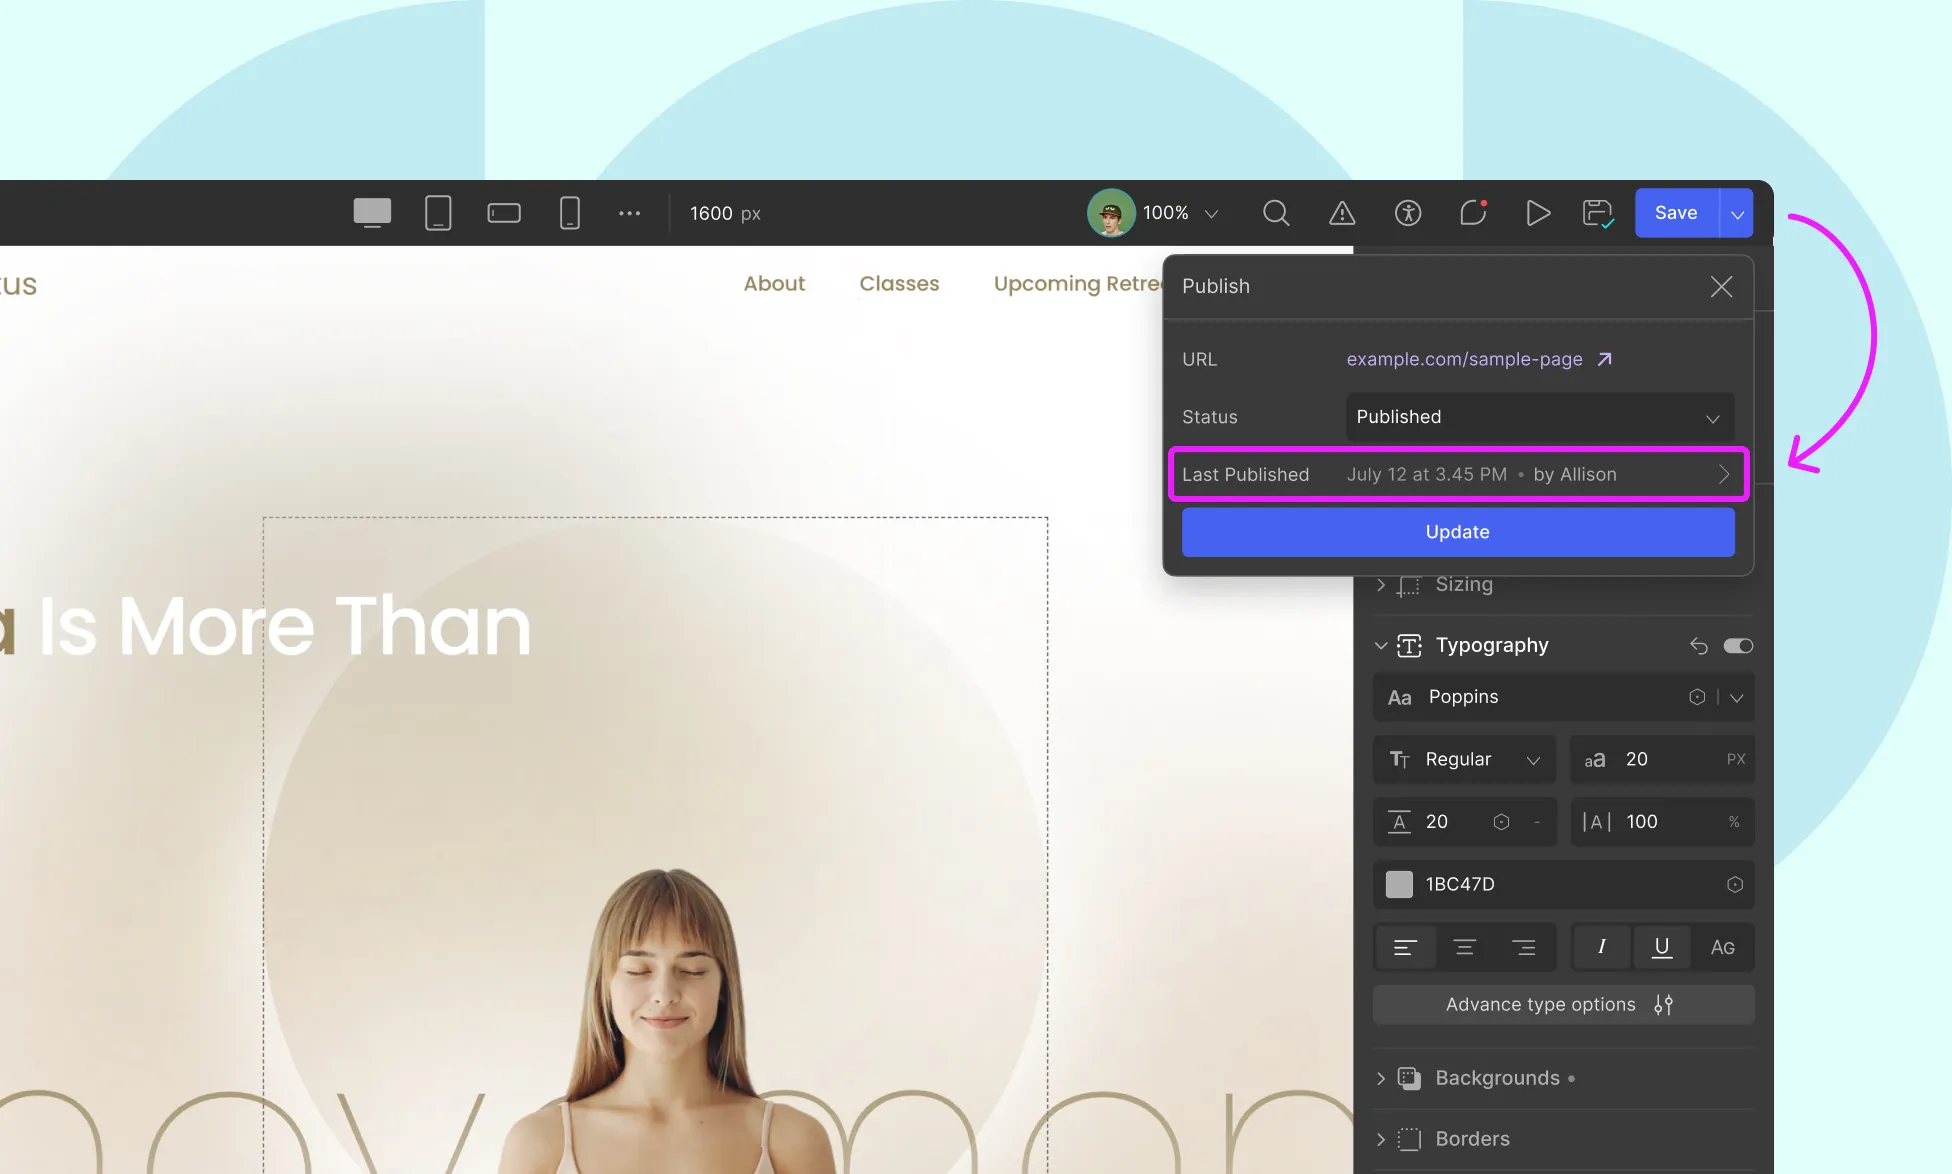Open Advance type options
1952x1174 pixels.
coord(1563,1005)
